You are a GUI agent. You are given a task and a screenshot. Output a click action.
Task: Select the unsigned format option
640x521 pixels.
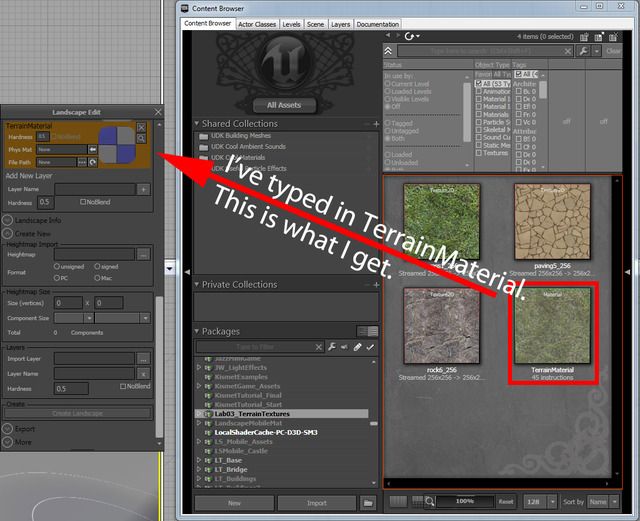click(57, 266)
